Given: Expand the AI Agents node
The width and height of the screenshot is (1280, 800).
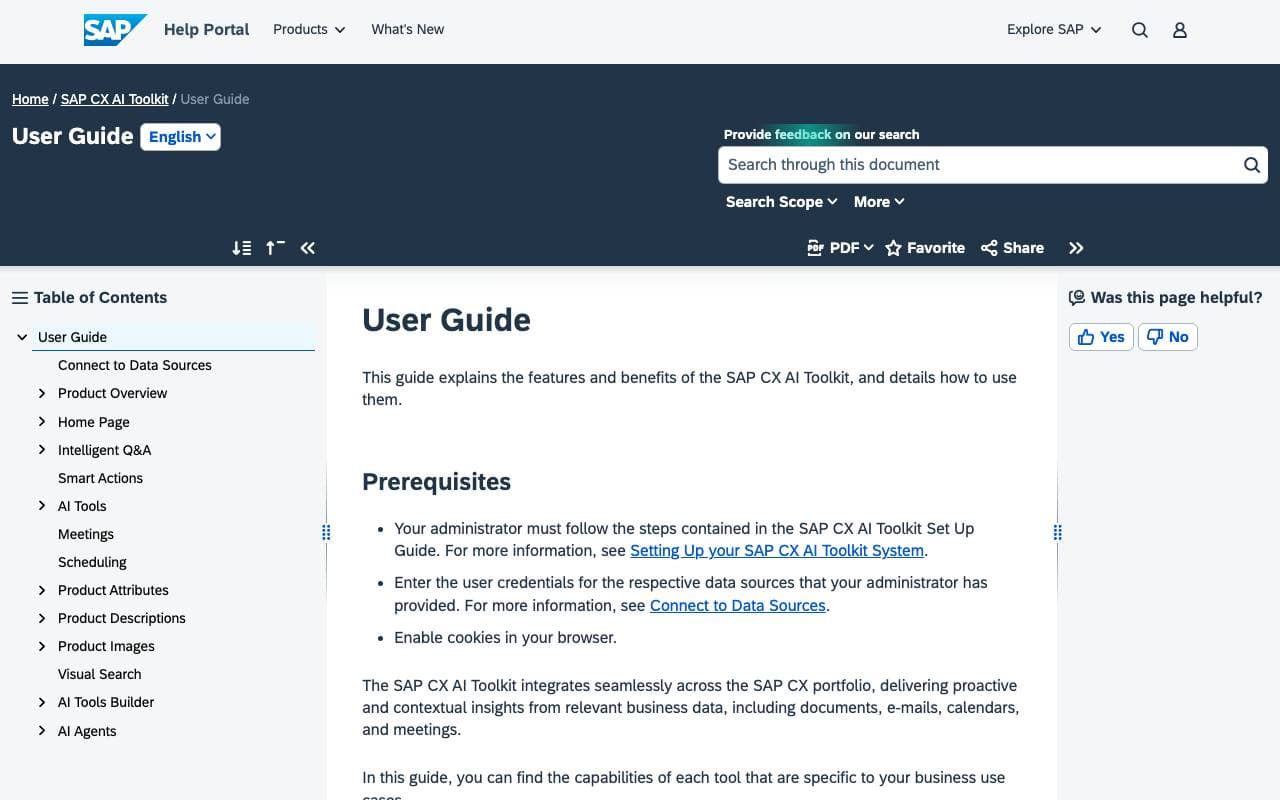Looking at the screenshot, I should coord(42,731).
